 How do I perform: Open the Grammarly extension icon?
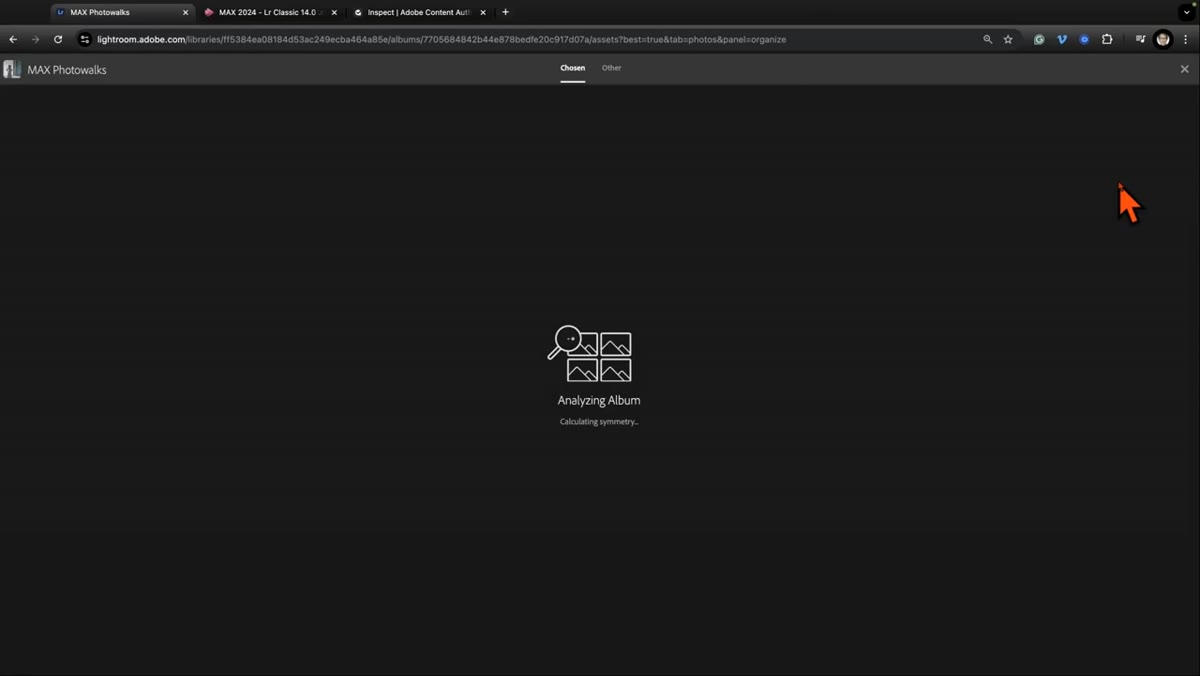[x=1039, y=39]
